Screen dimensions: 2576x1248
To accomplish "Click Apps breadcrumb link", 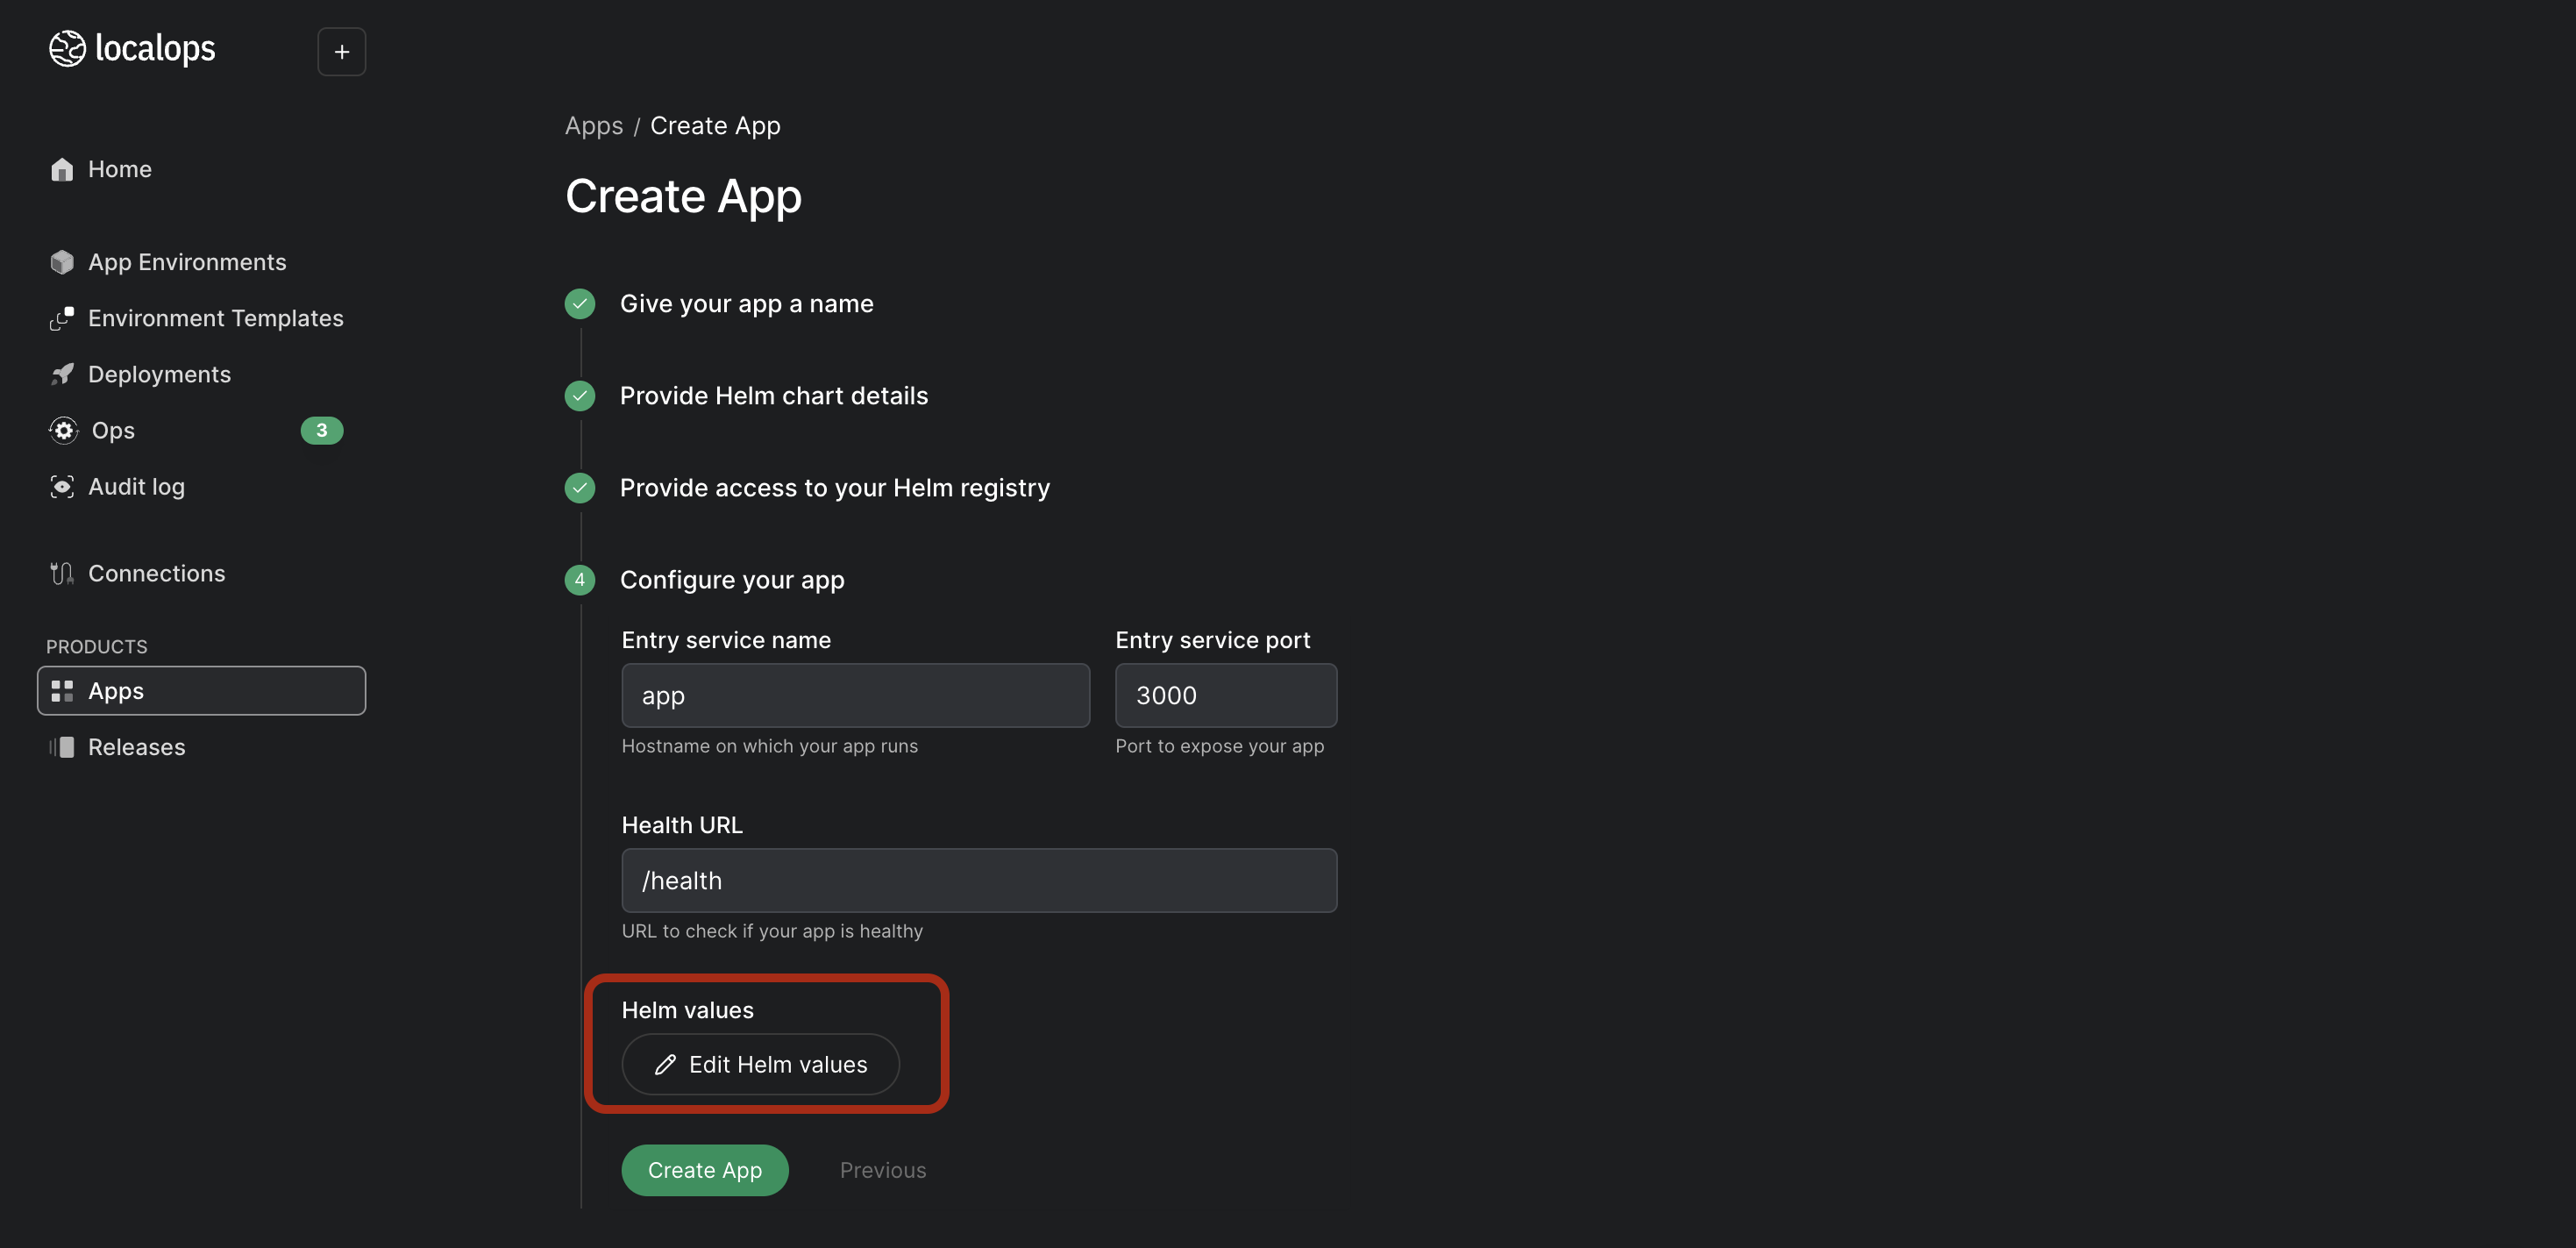I will pyautogui.click(x=594, y=125).
